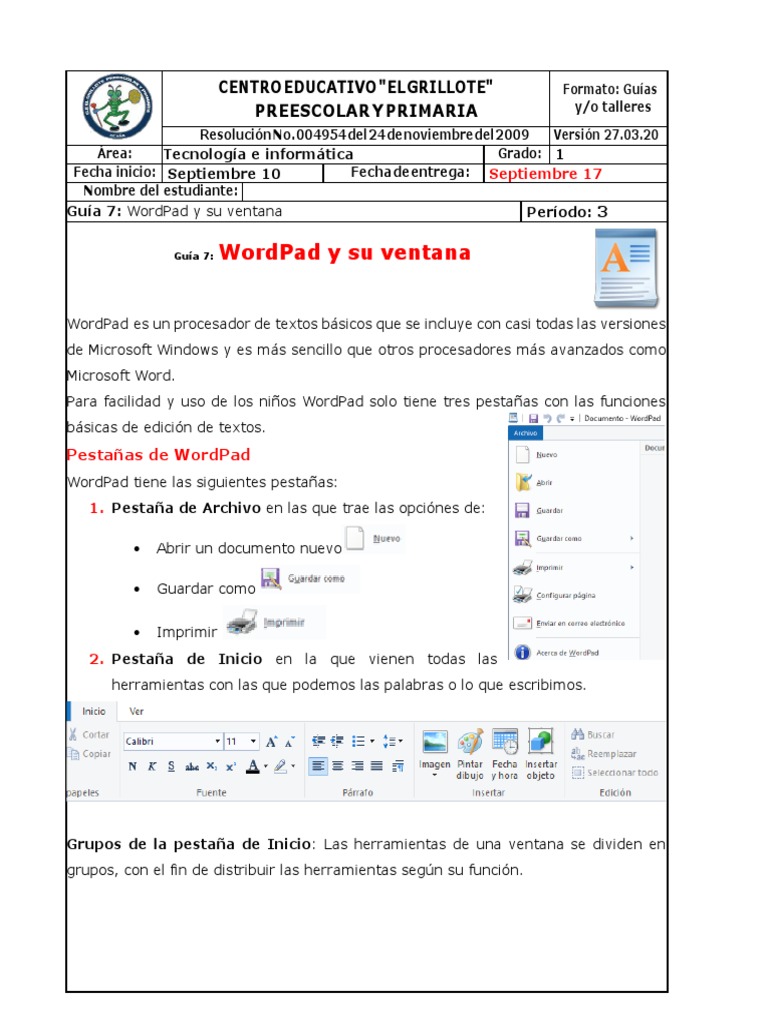Select align text right
The image size is (768, 1024).
357,766
